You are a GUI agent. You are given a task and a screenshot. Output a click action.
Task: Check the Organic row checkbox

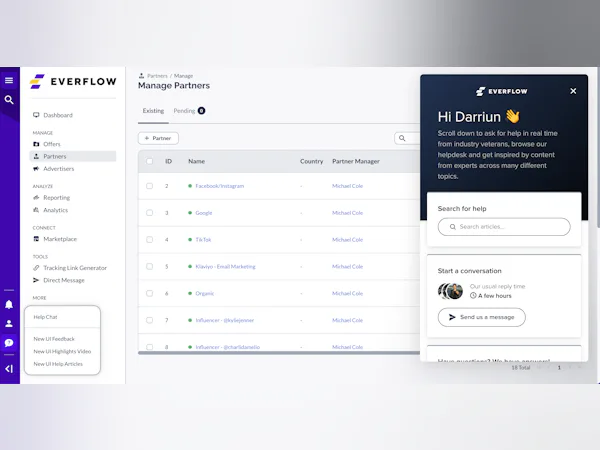(150, 293)
